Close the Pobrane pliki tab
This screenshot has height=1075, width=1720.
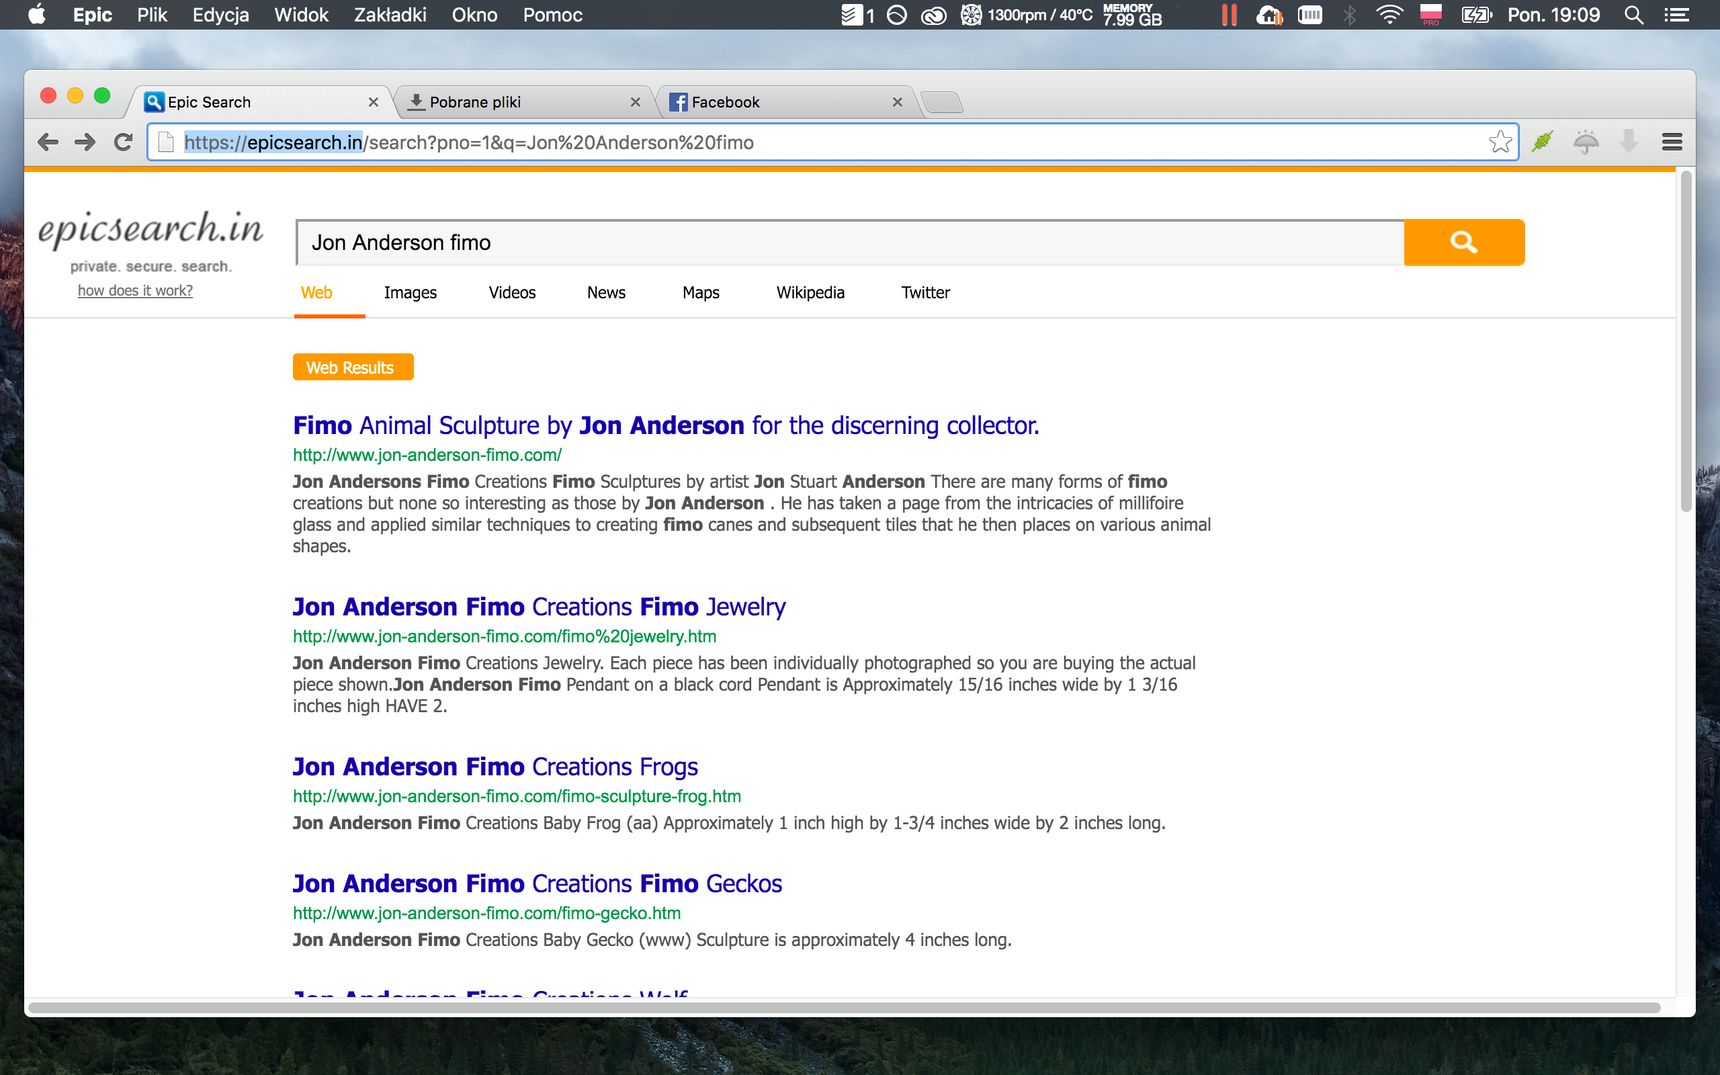[635, 102]
